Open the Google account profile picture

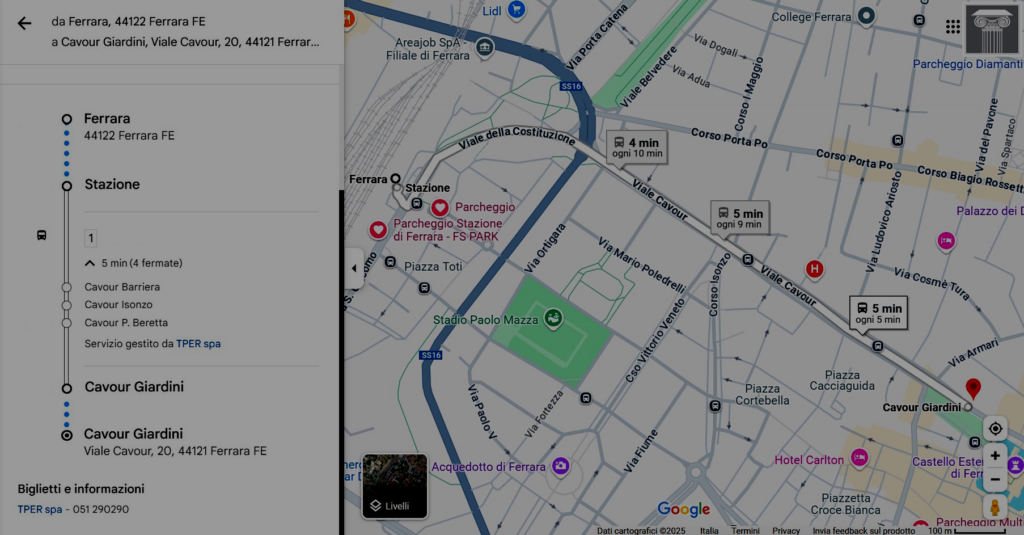991,29
